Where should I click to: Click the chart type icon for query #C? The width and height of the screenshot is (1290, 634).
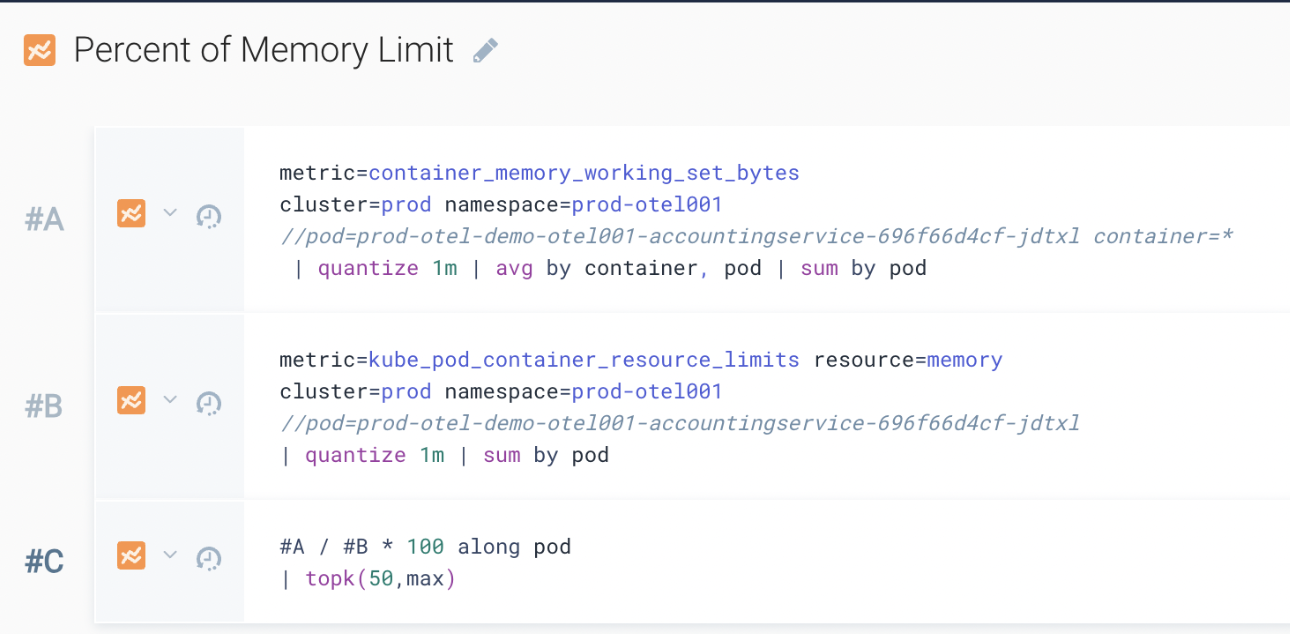click(x=131, y=555)
